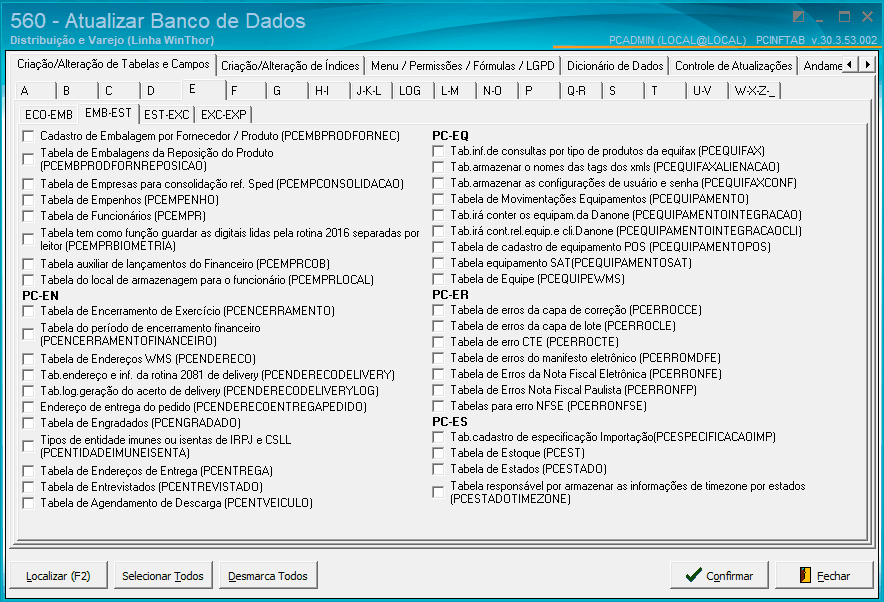Click the tab scroll left arrow

[850, 64]
